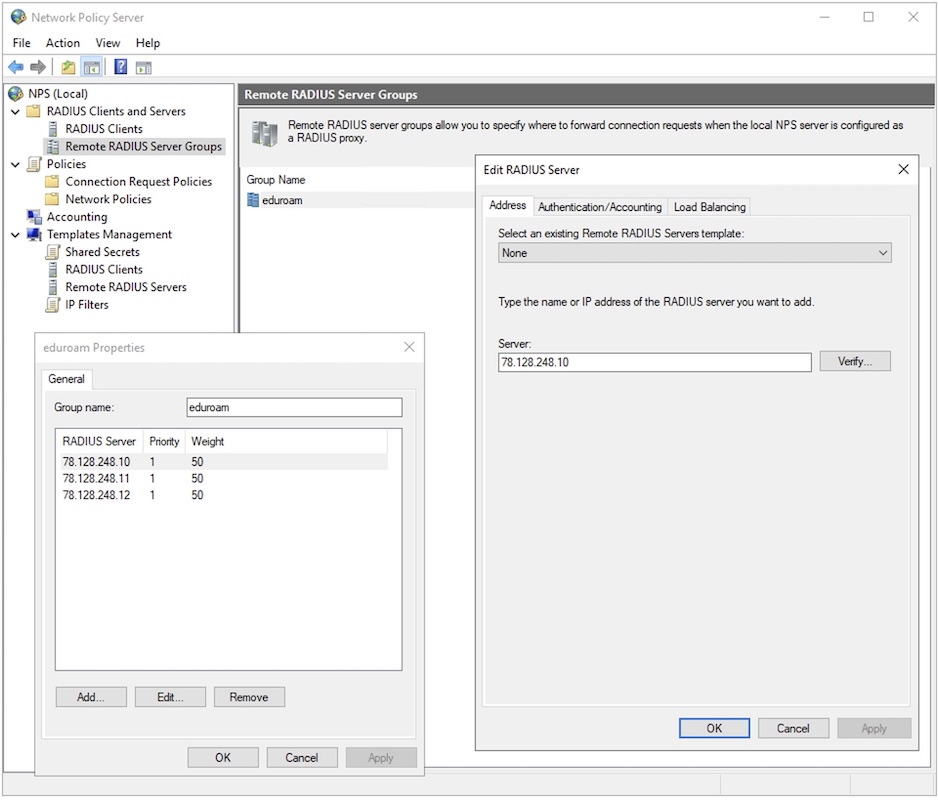Select the IP Filters tree item

(x=87, y=305)
